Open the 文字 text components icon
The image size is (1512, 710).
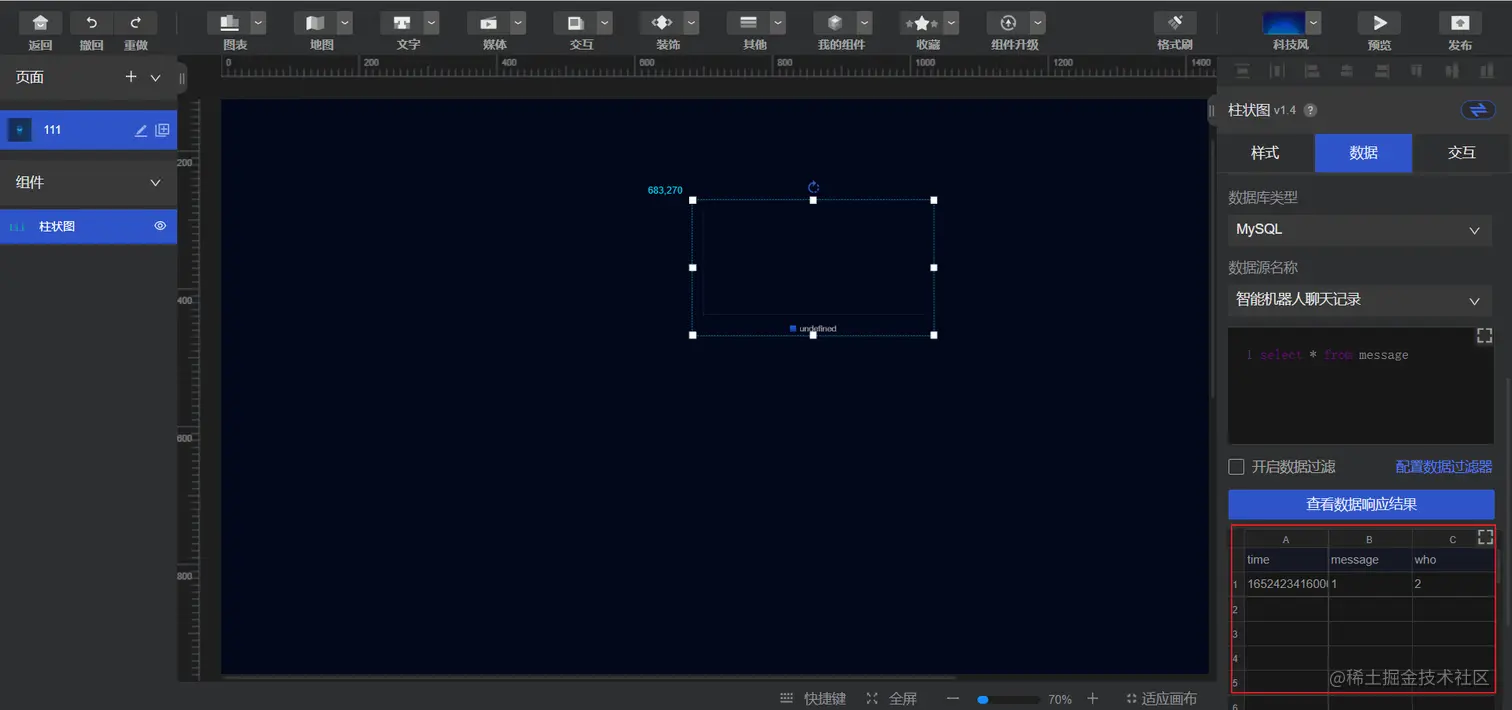(402, 22)
